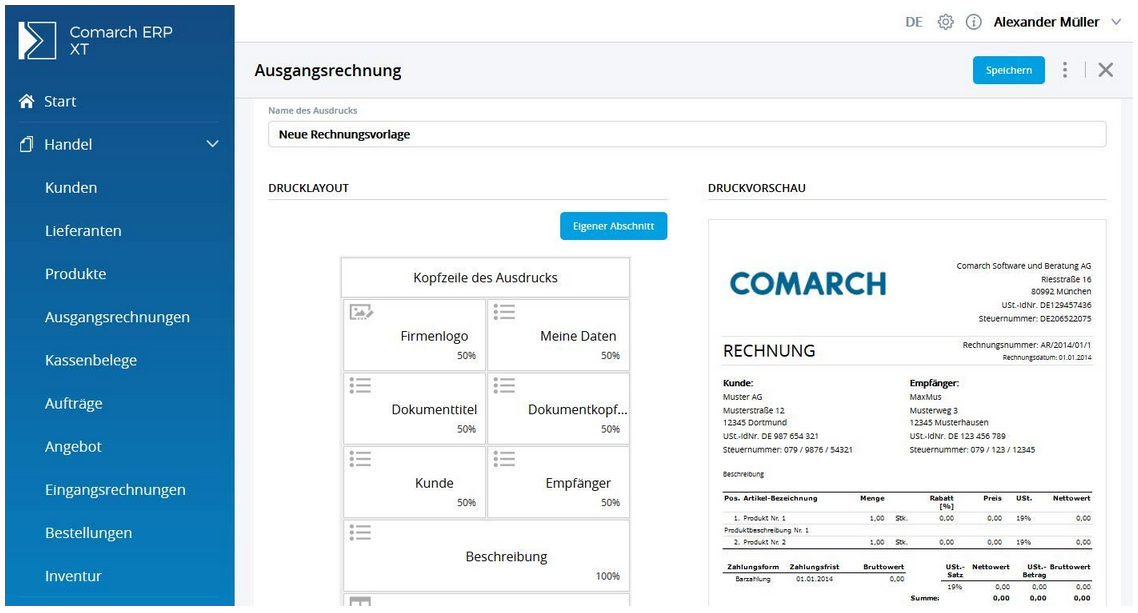Click the 50% width label in Firmenlogo
The image size is (1138, 613).
click(466, 355)
